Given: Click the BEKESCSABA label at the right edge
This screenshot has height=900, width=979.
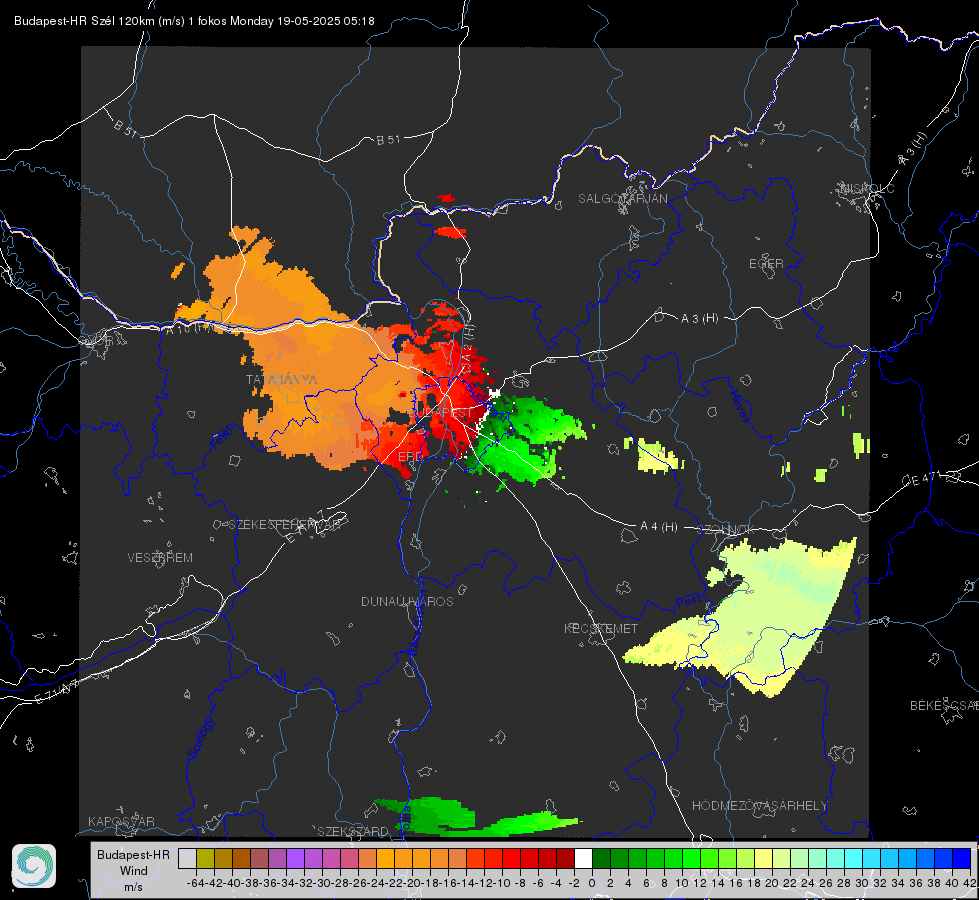Looking at the screenshot, I should (944, 705).
